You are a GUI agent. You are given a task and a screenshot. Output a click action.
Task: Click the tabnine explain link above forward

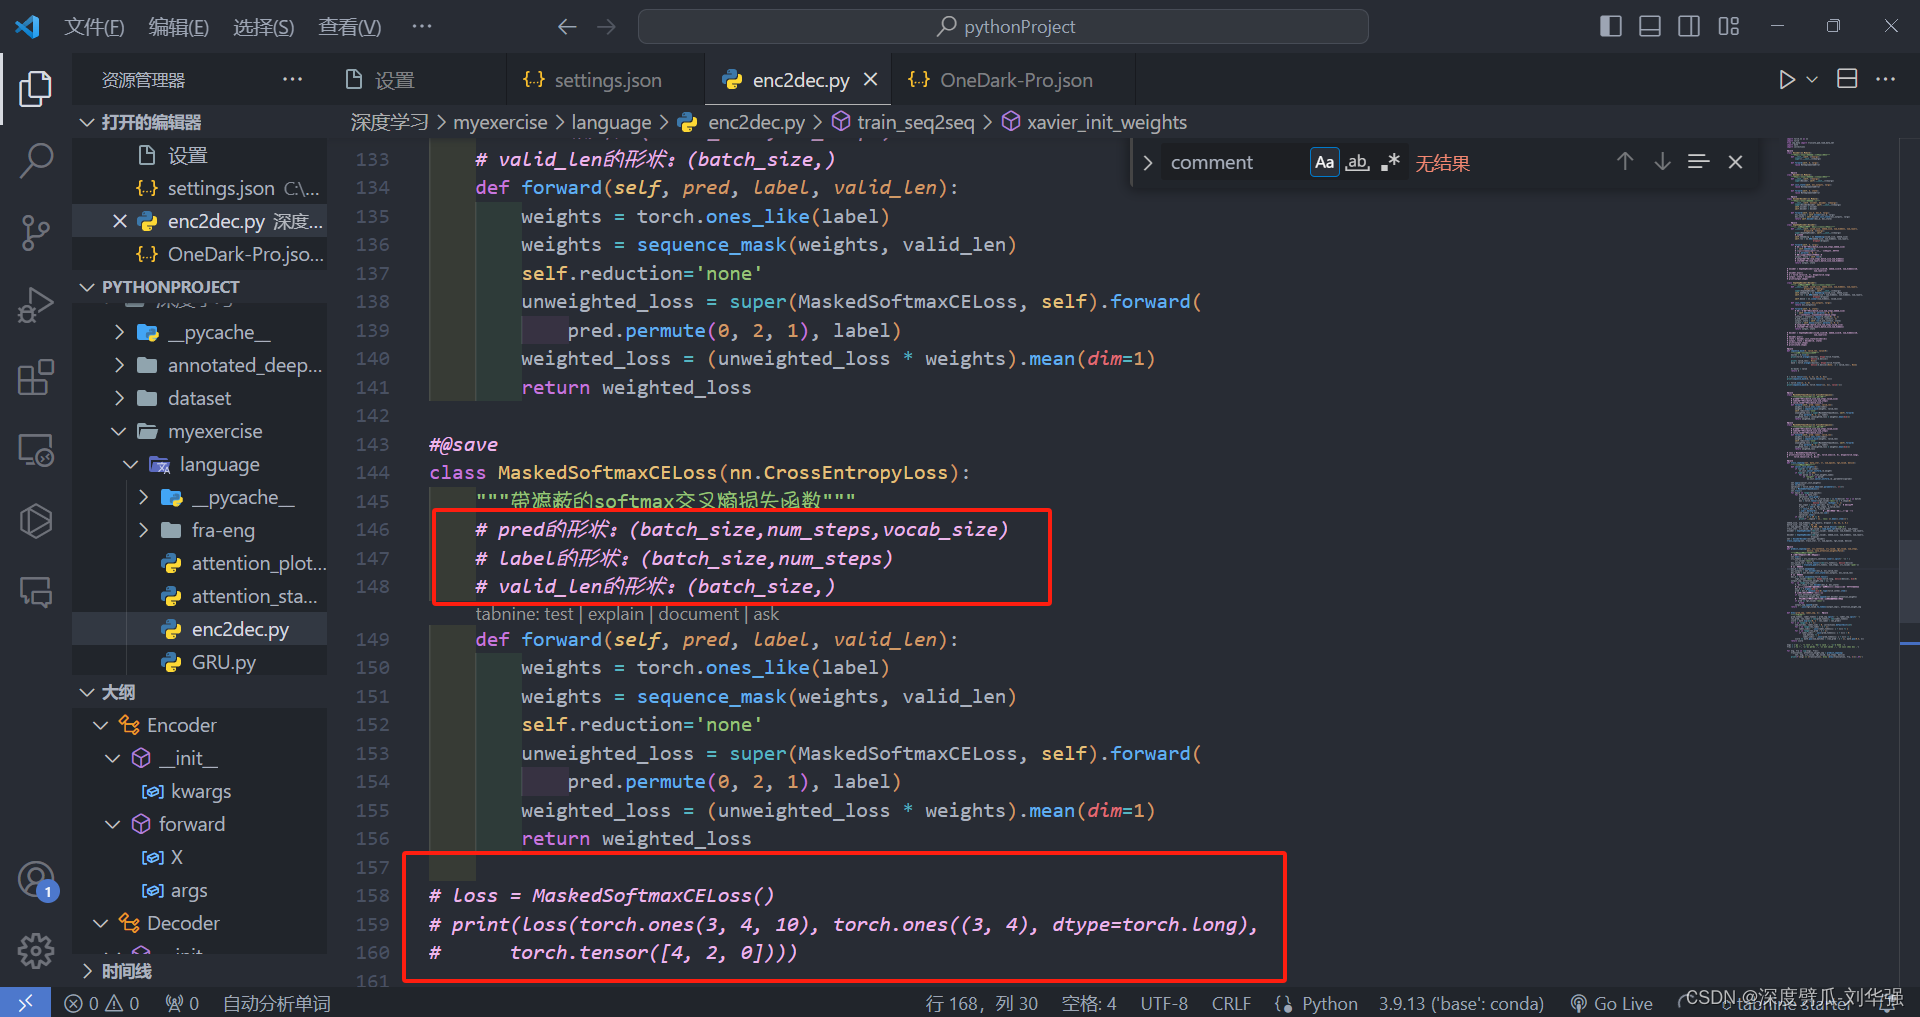[x=615, y=613]
